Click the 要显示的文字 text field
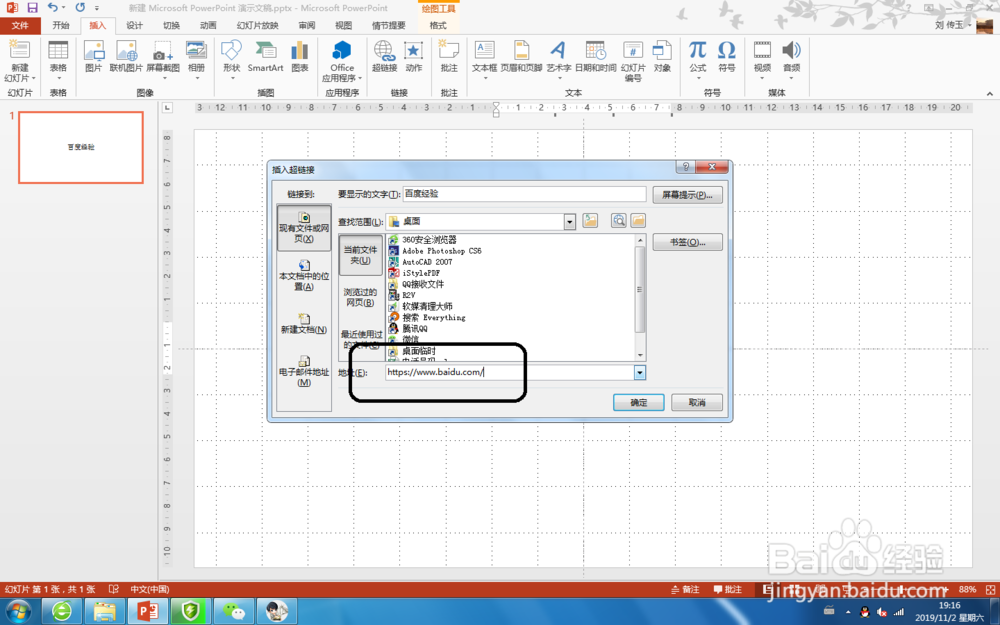Viewport: 1000px width, 625px height. (x=524, y=194)
